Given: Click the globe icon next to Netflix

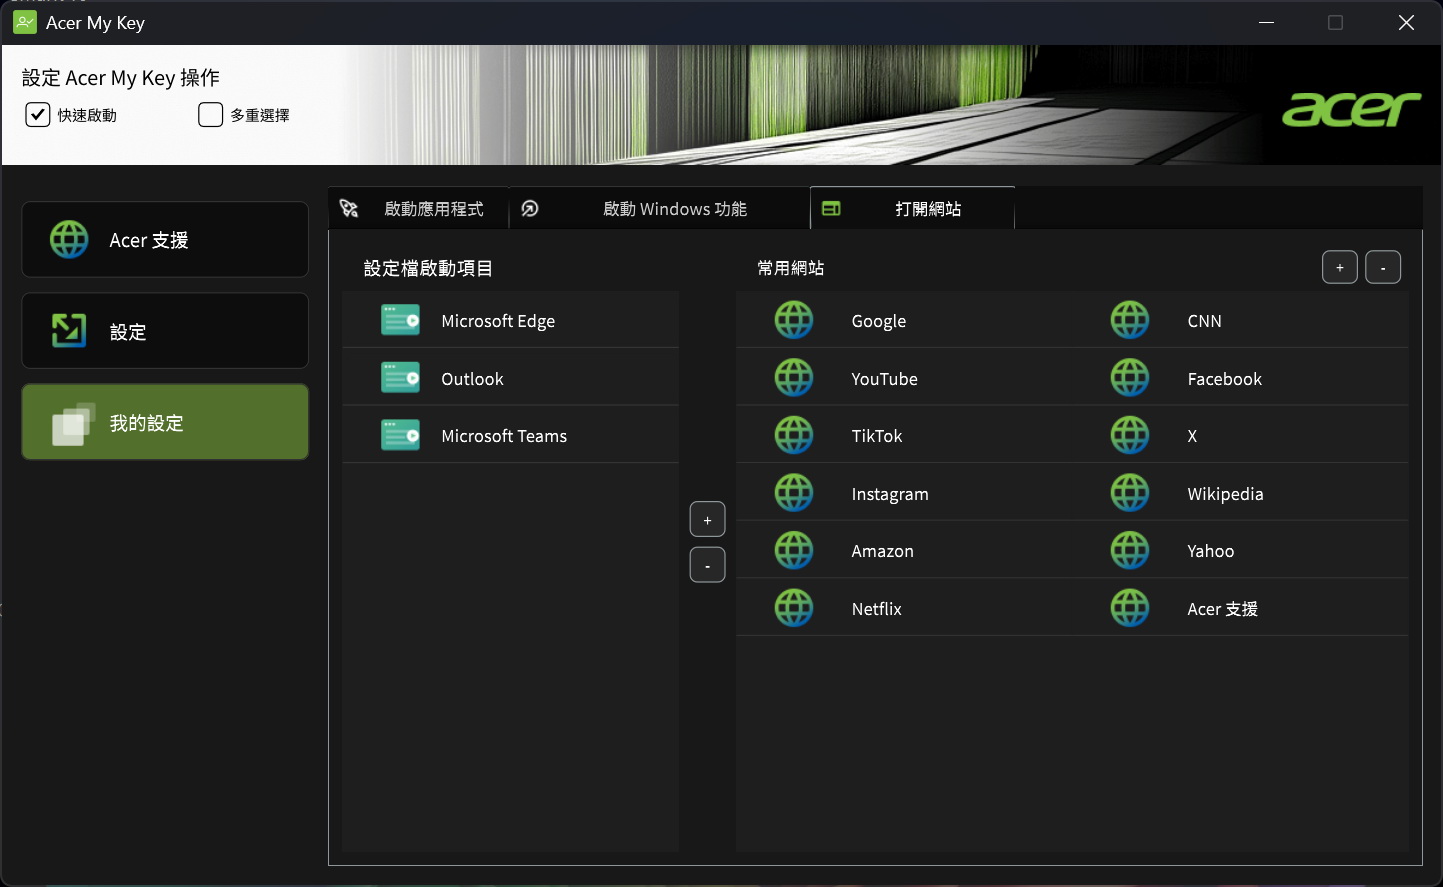Looking at the screenshot, I should (794, 608).
